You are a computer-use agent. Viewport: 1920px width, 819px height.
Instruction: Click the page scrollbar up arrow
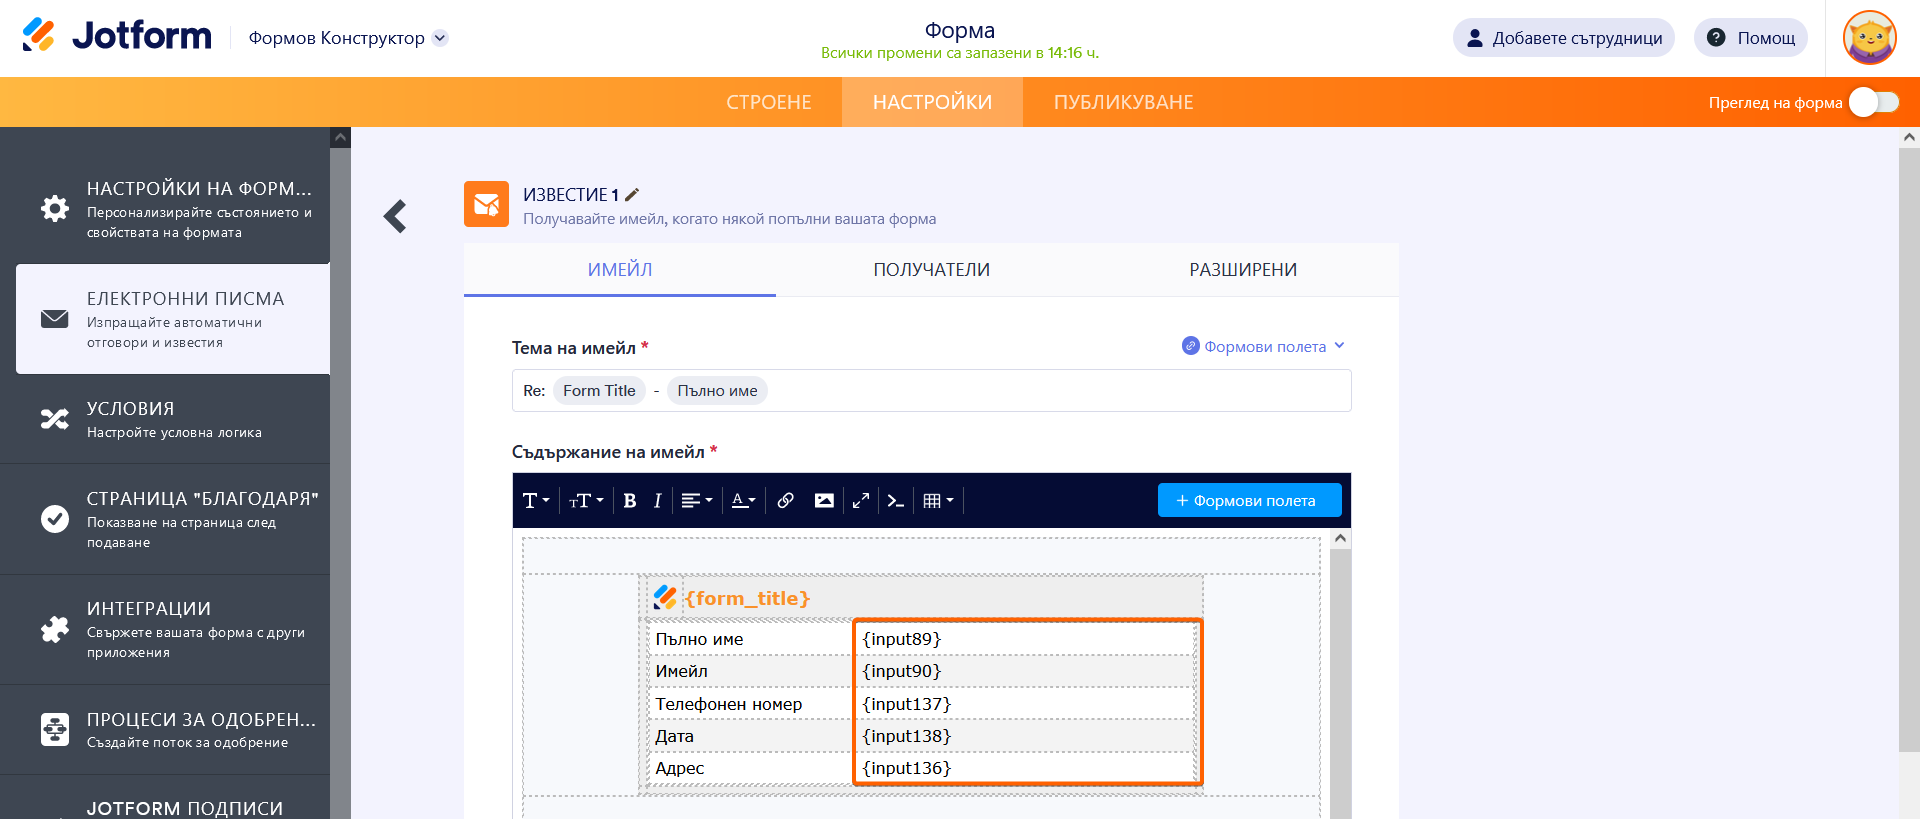click(1909, 137)
